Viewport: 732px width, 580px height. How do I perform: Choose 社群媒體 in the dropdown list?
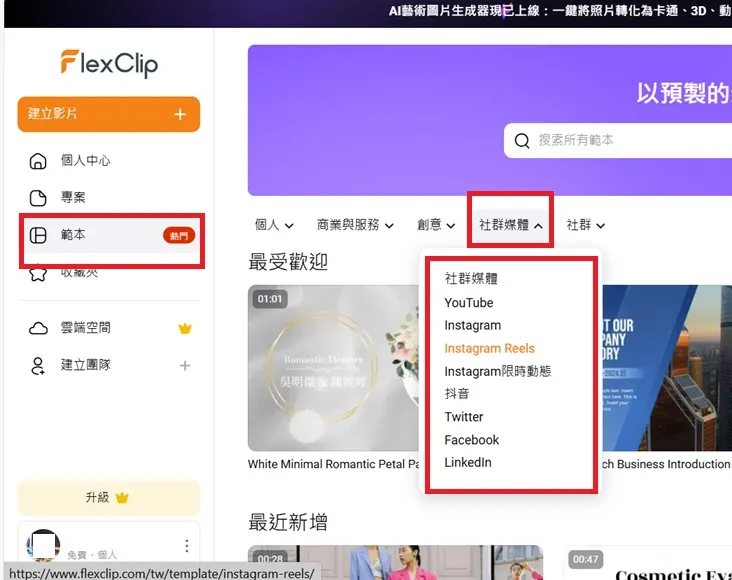pyautogui.click(x=471, y=279)
